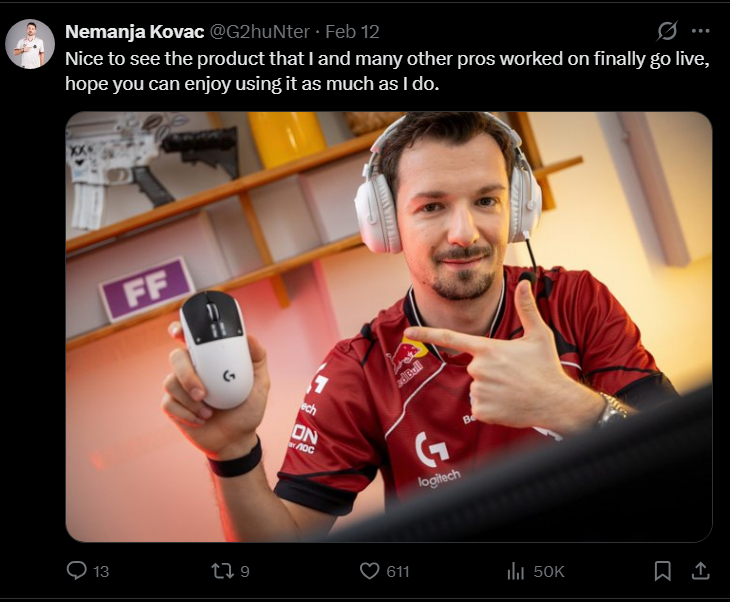Image resolution: width=730 pixels, height=602 pixels.
Task: Click the reply speech bubble icon
Action: click(x=76, y=570)
